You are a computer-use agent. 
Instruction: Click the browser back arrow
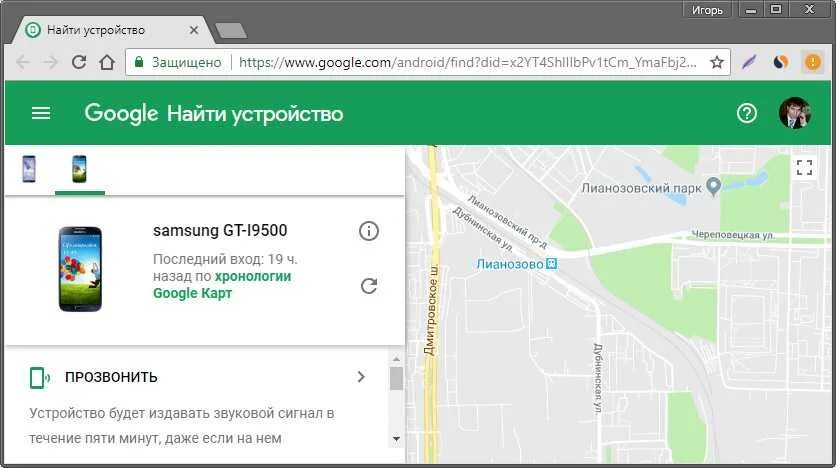point(22,62)
